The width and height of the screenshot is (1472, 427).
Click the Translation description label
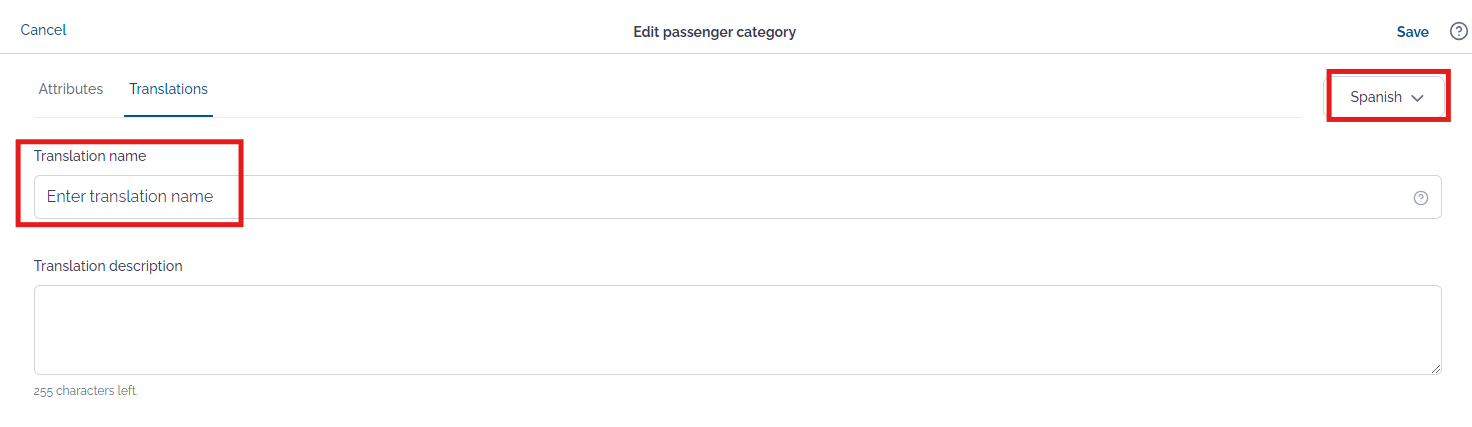point(108,266)
